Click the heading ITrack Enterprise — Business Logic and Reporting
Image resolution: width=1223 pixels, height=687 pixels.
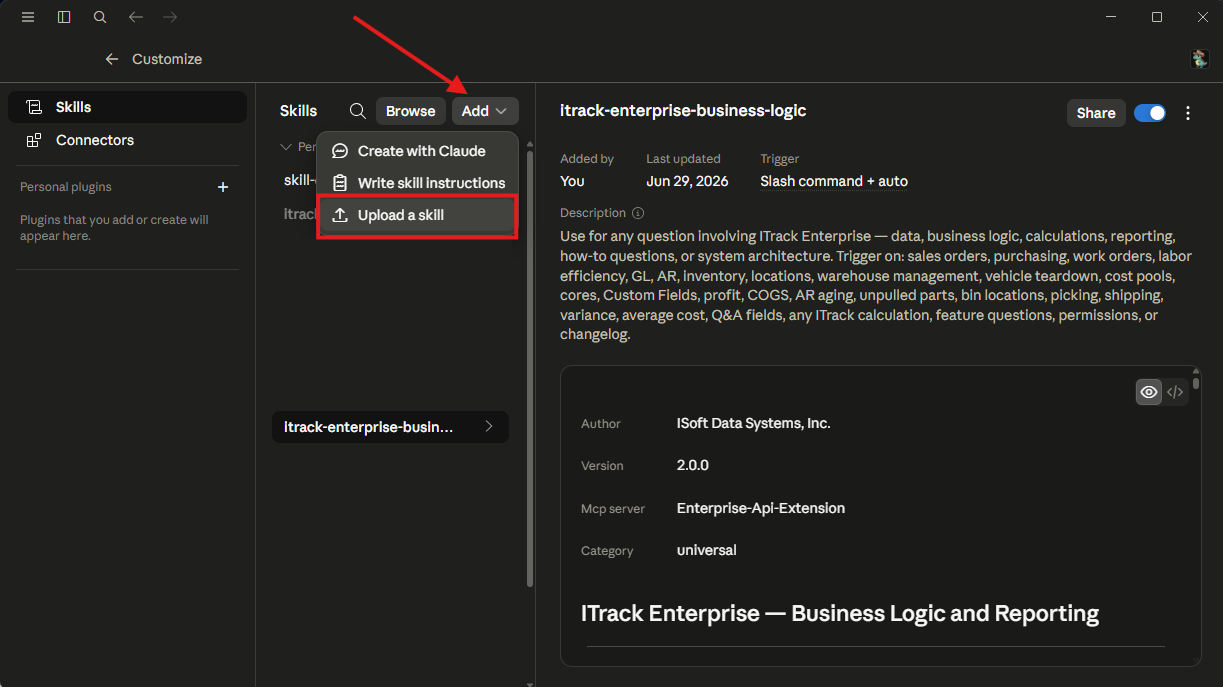(x=840, y=613)
